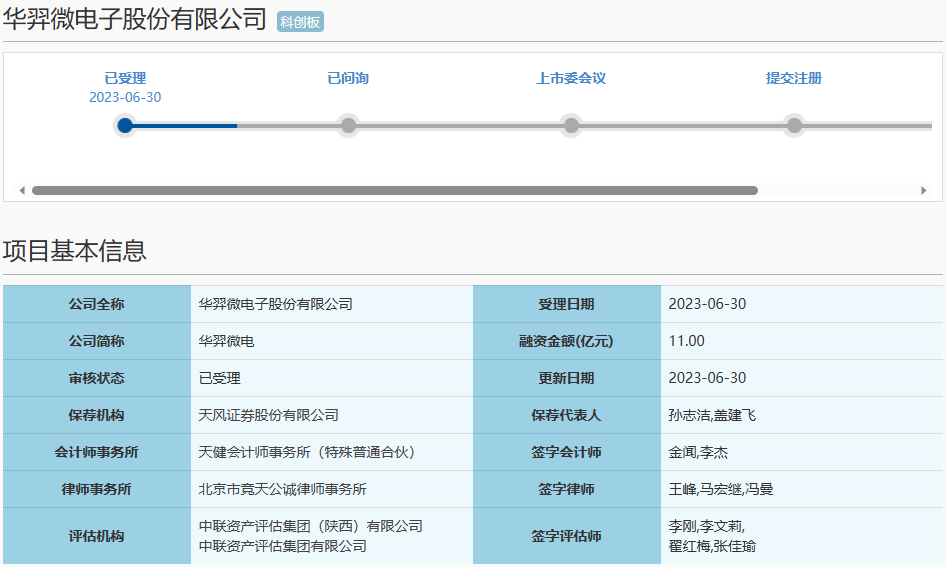
Task: Click the 金闻,李杰 cell
Action: [801, 452]
